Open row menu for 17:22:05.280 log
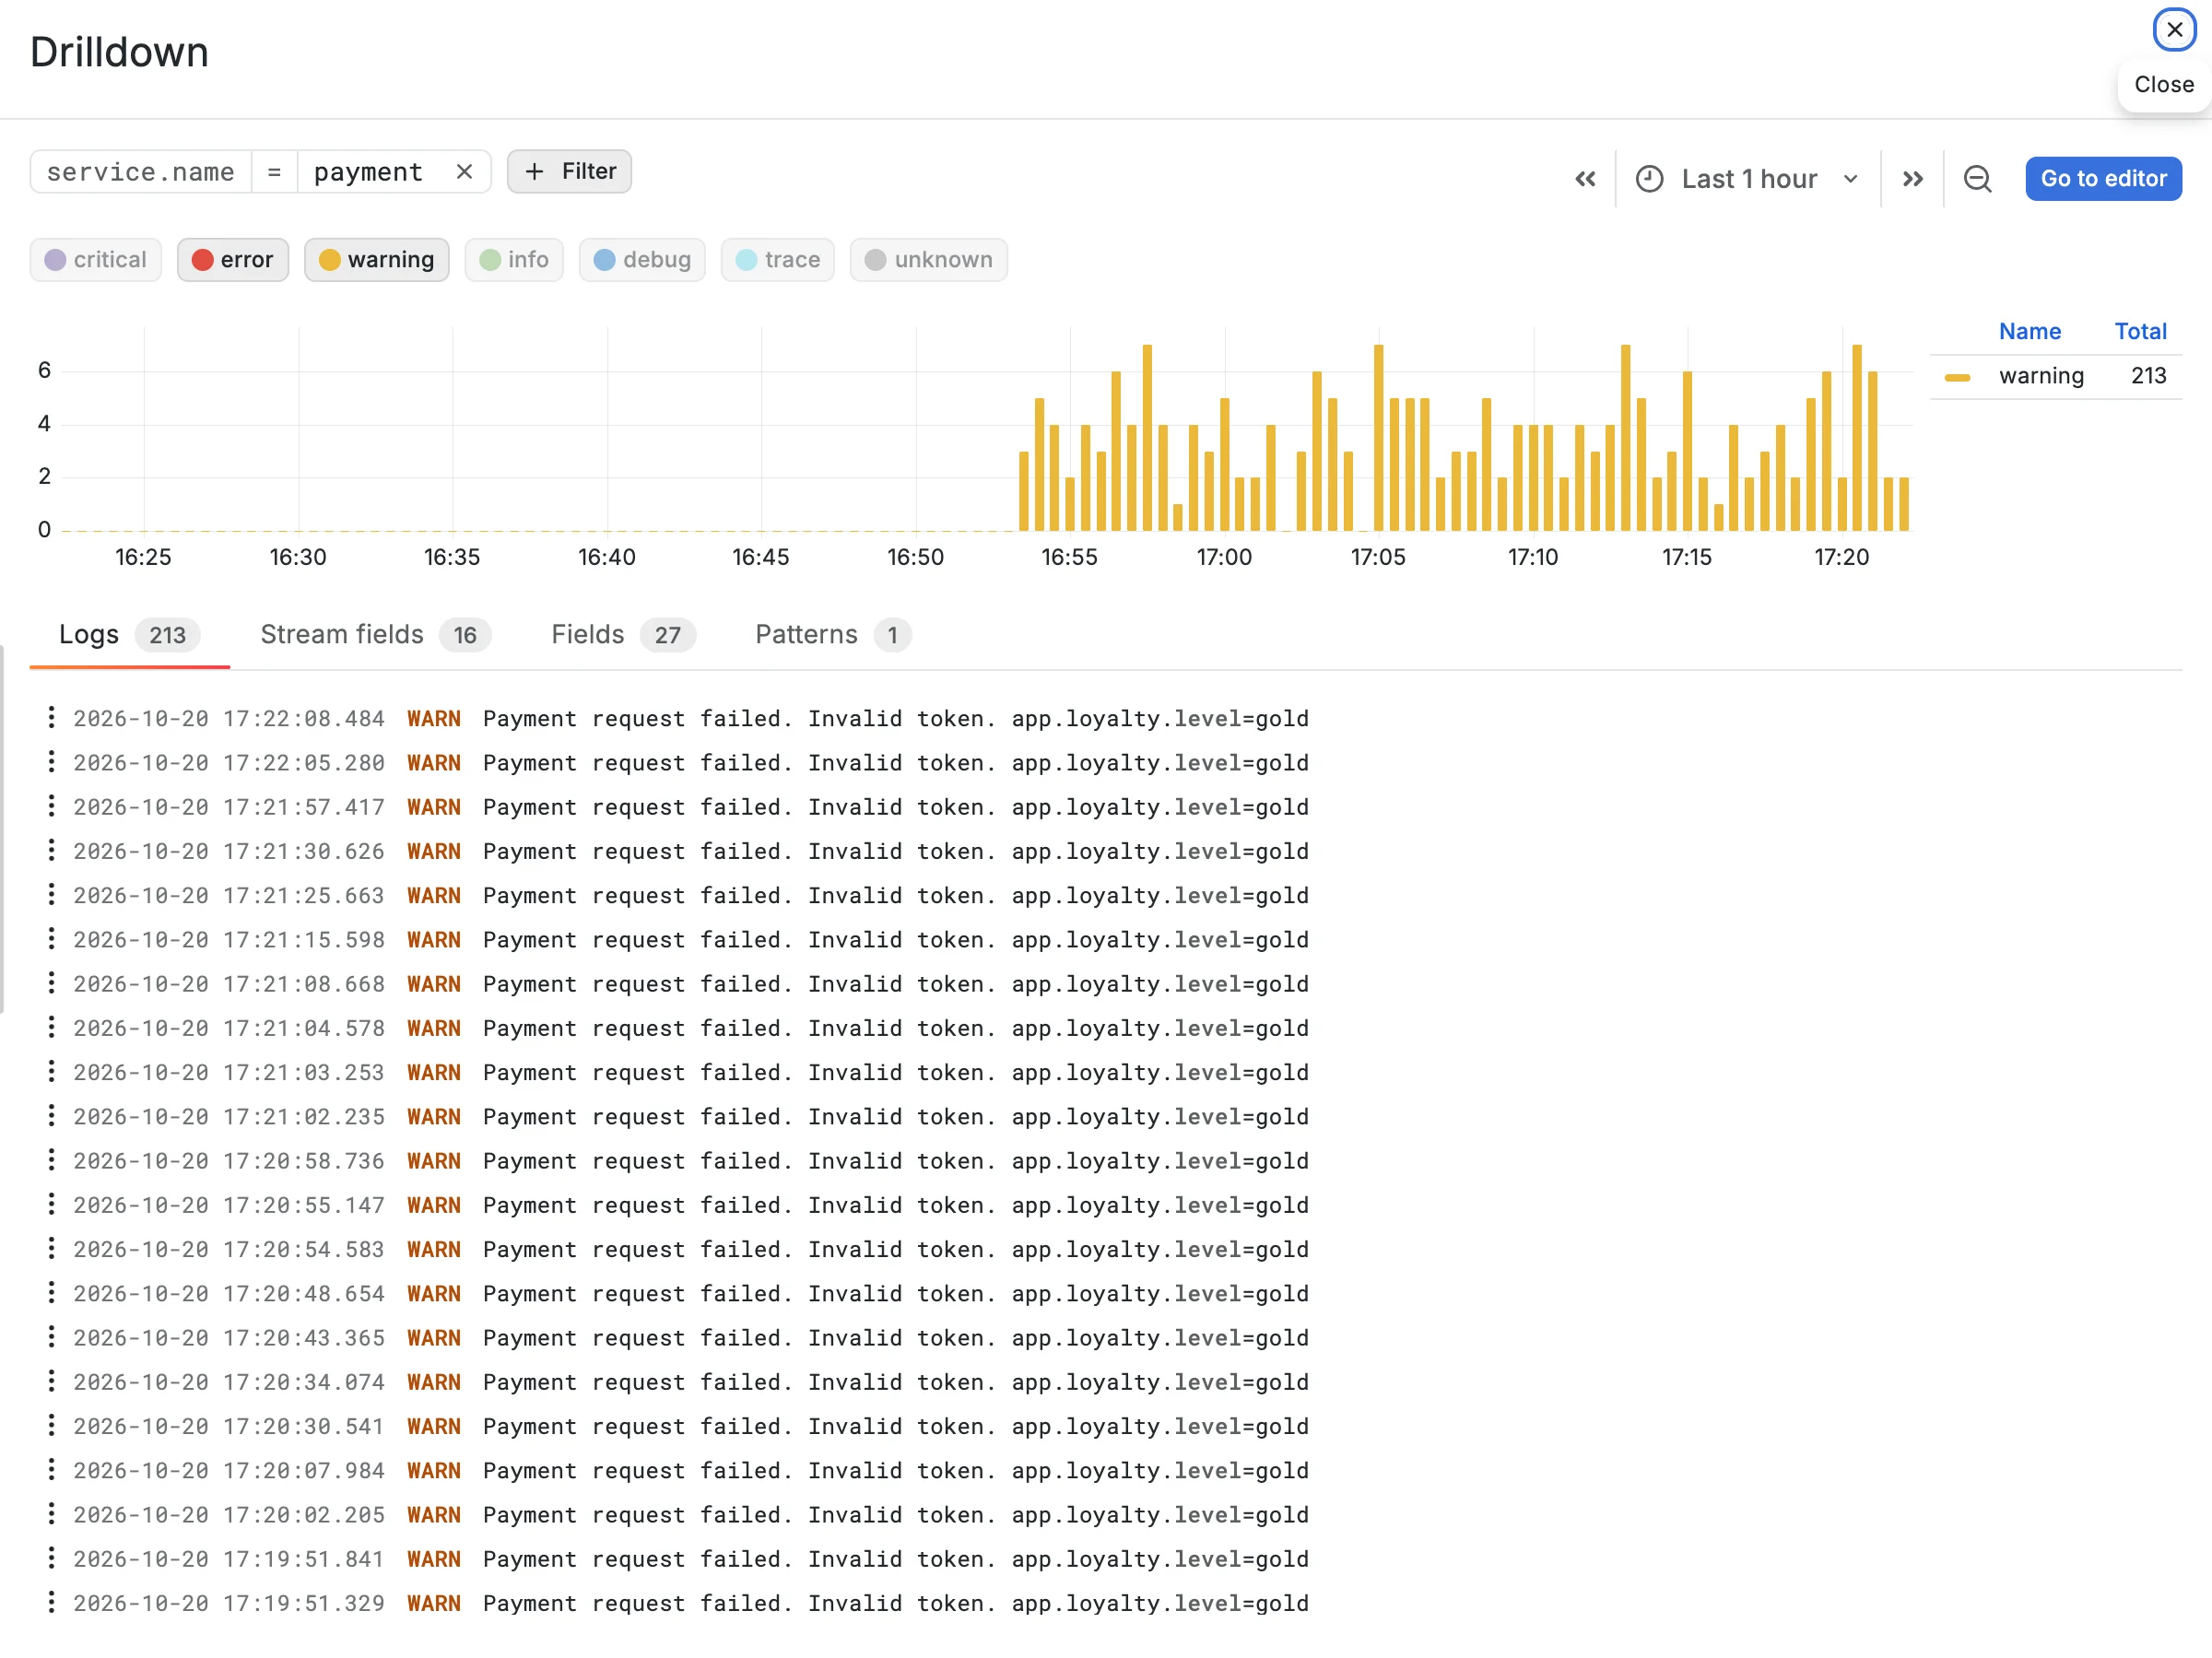 (51, 761)
